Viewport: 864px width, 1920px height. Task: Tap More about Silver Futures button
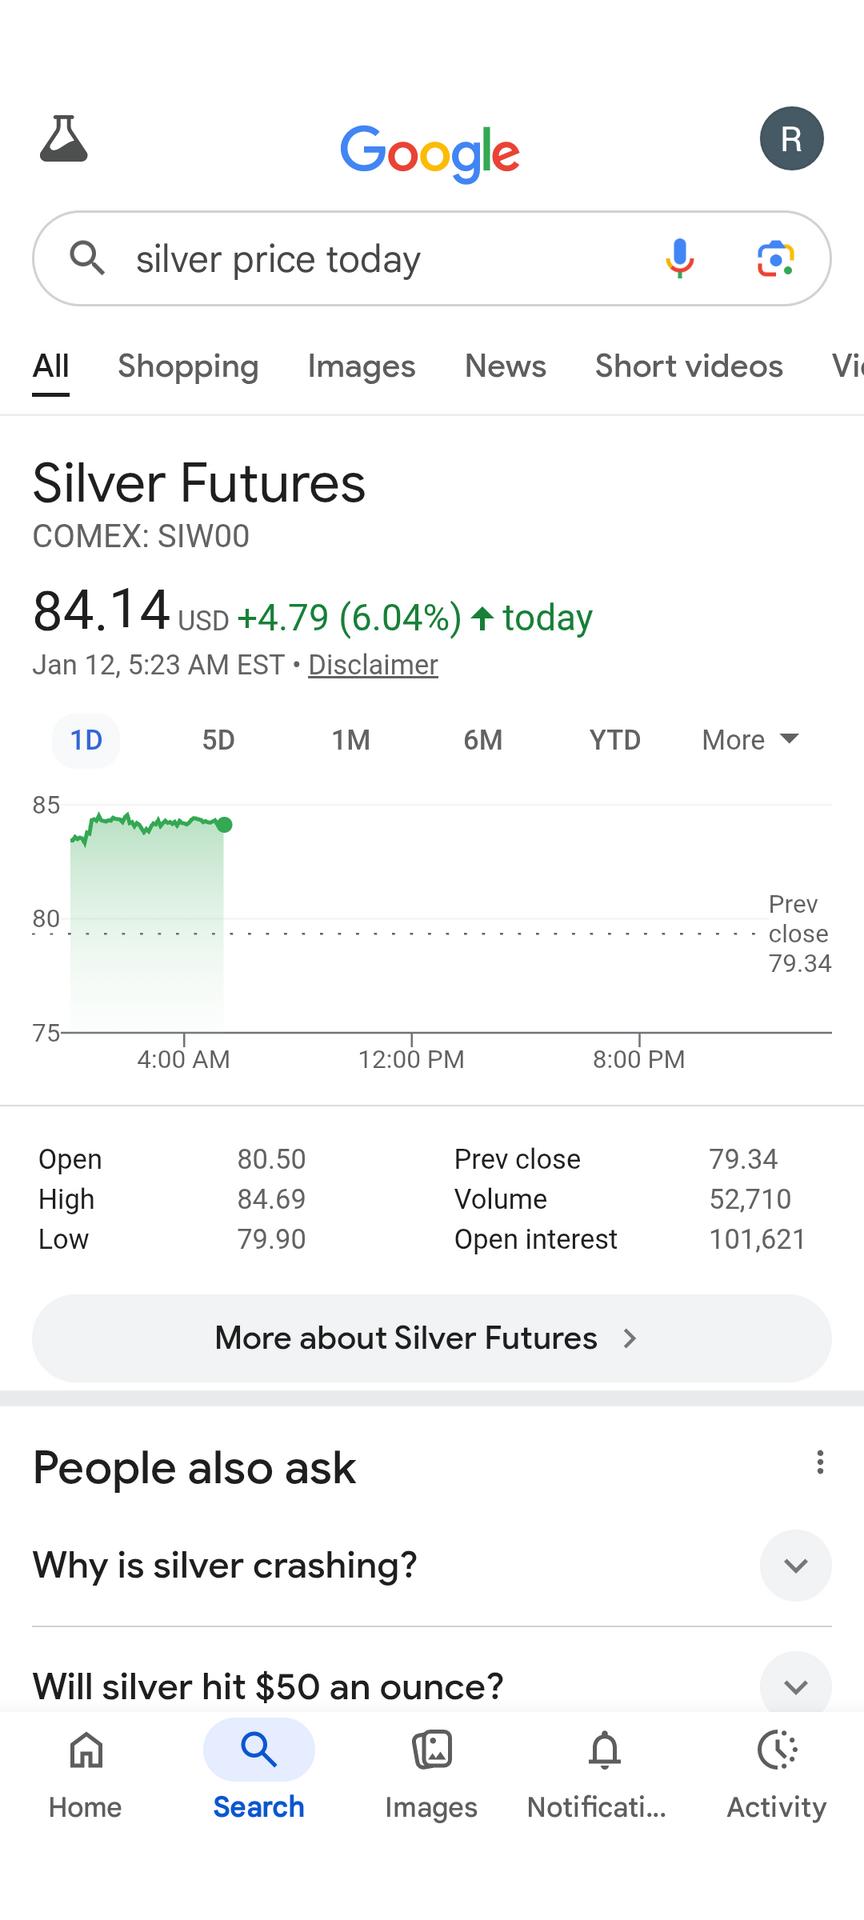coord(432,1338)
